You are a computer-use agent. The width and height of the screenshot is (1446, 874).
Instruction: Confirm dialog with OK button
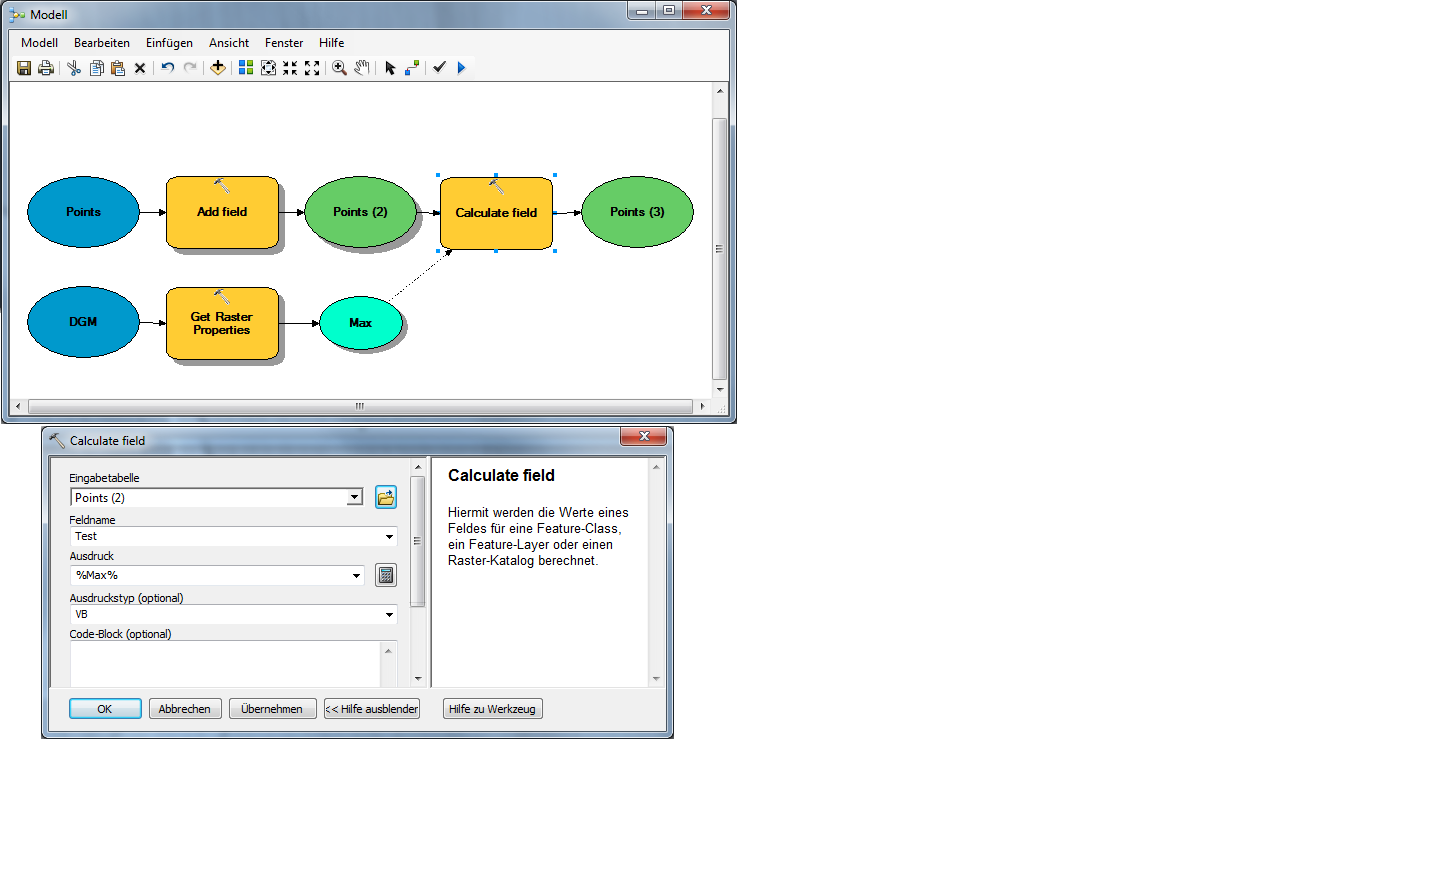pos(105,709)
